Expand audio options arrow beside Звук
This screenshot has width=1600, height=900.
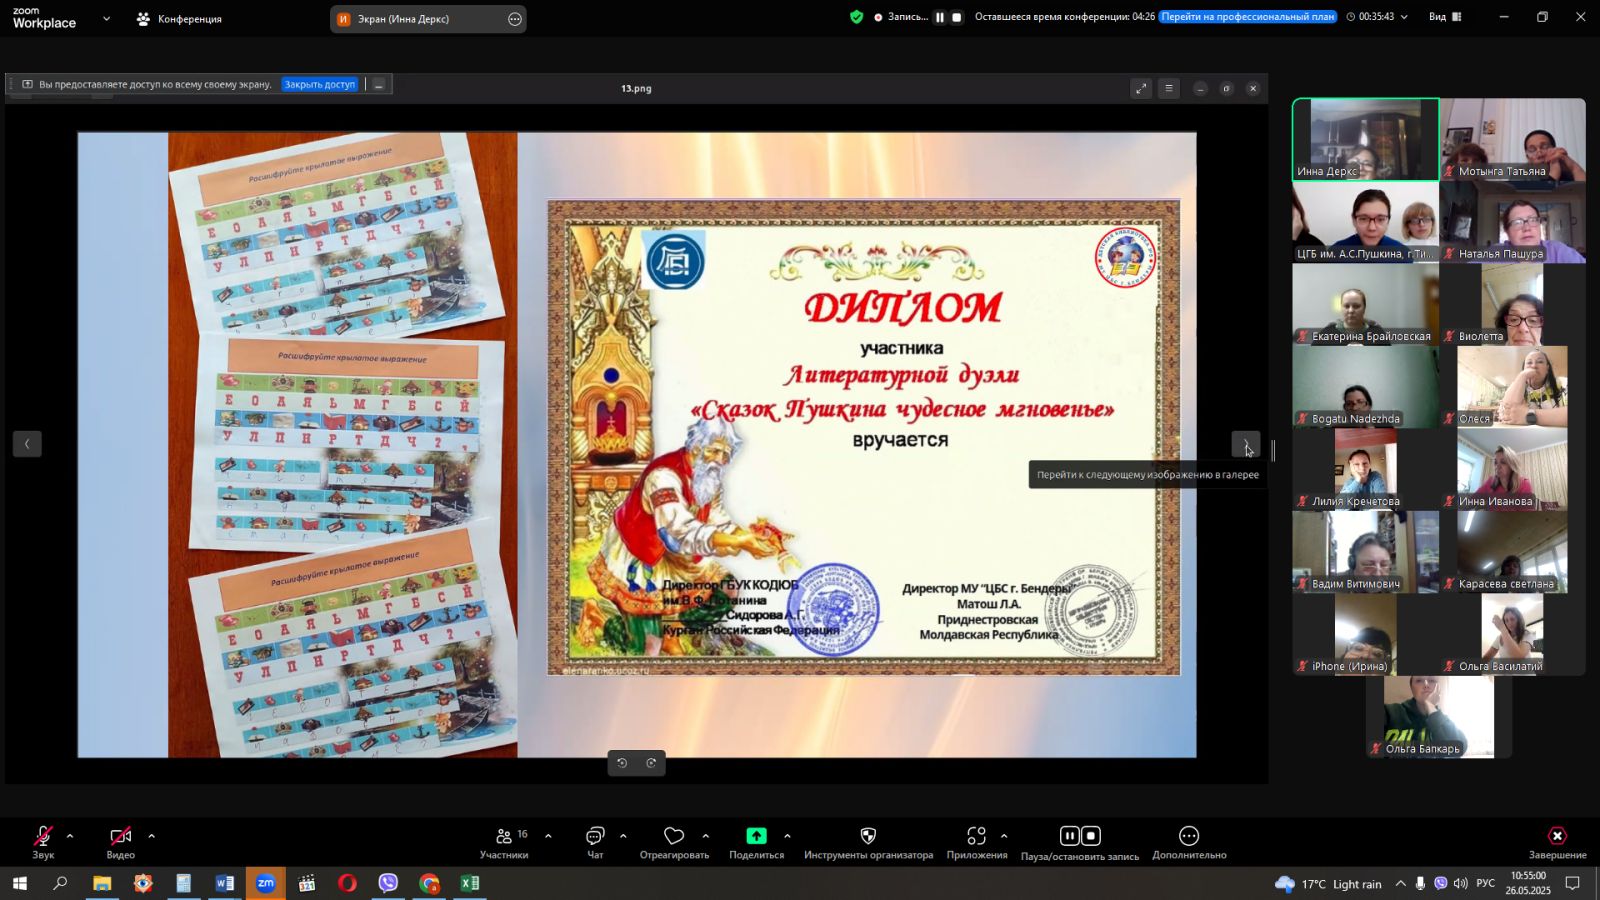click(x=70, y=836)
